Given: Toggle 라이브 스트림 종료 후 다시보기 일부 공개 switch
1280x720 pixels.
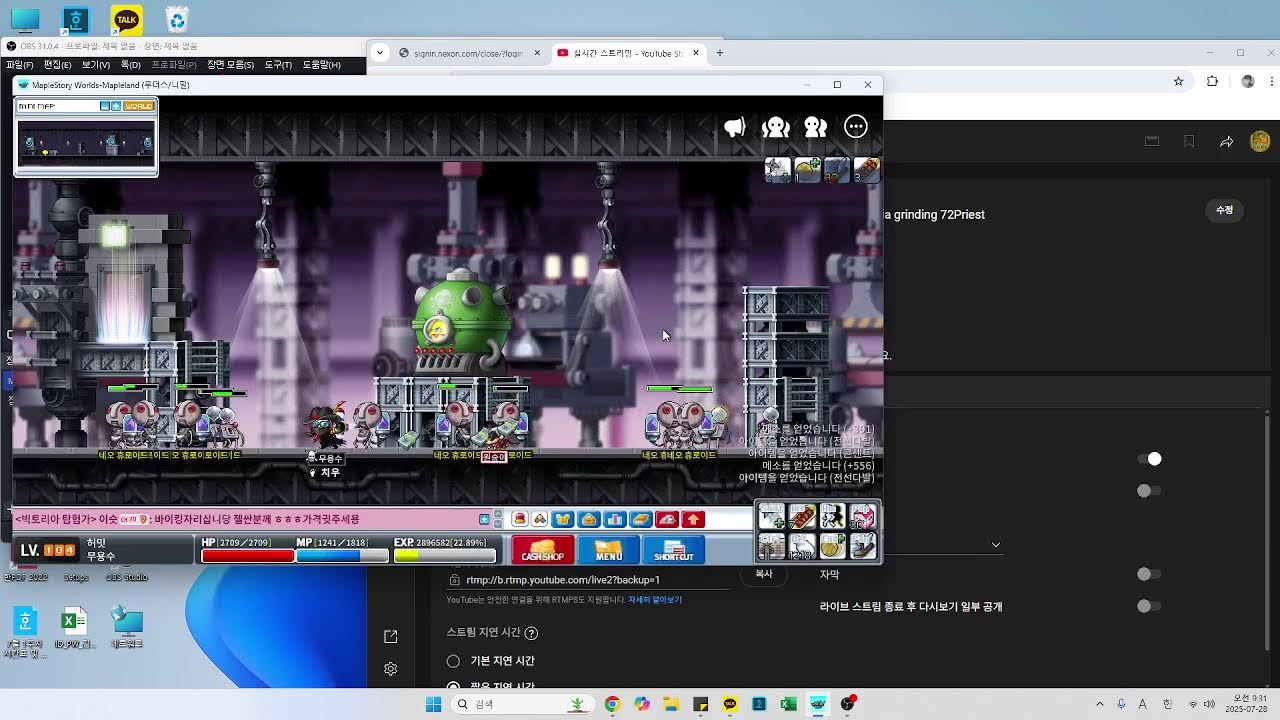Looking at the screenshot, I should (1149, 606).
